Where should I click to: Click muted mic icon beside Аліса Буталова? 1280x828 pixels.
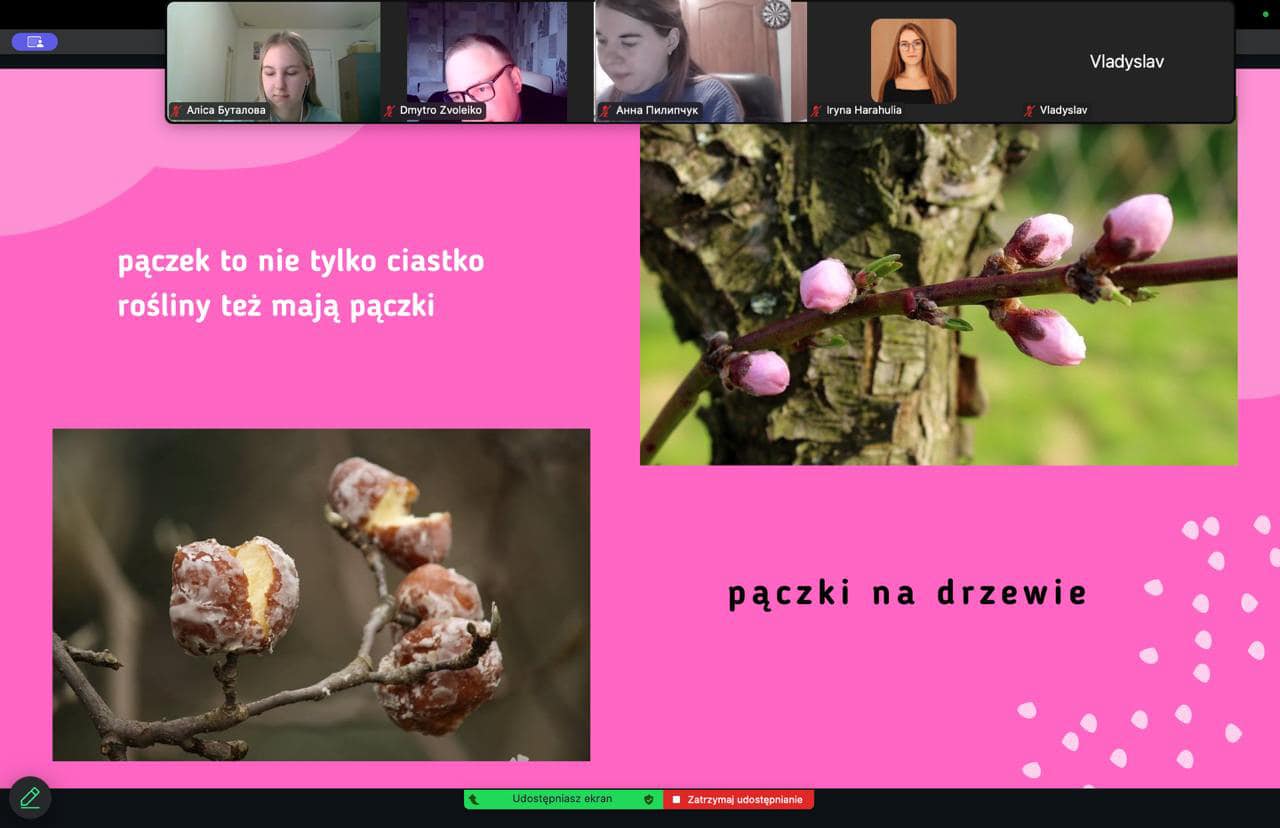coord(177,110)
